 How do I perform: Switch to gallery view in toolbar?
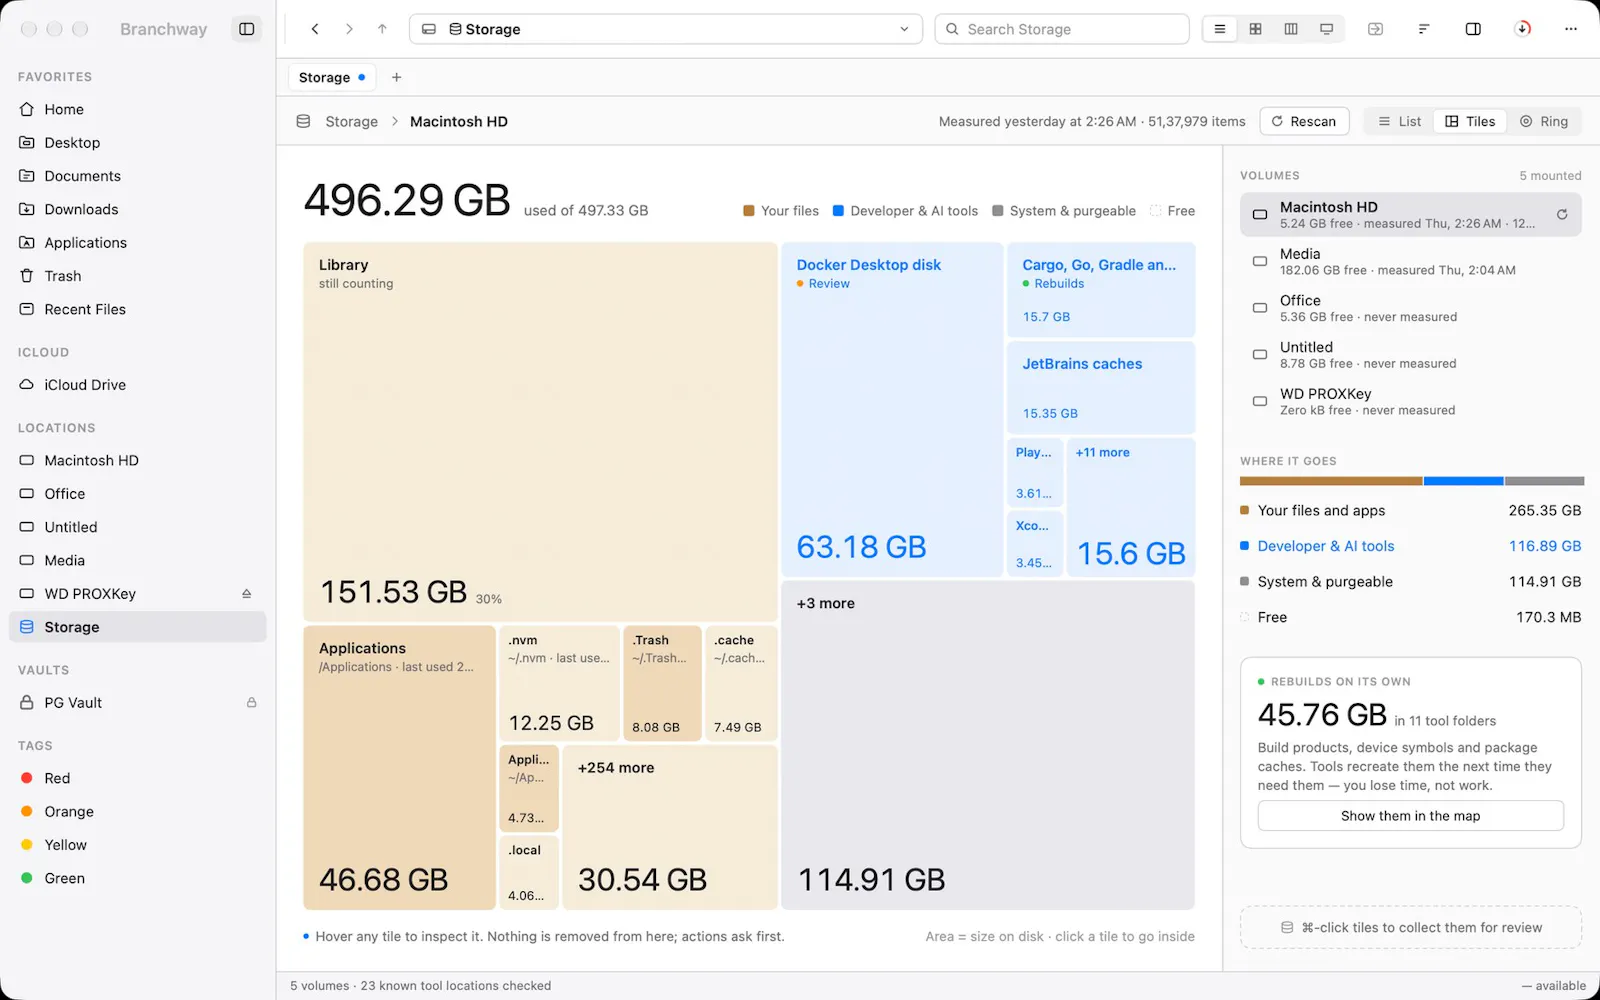tap(1327, 29)
